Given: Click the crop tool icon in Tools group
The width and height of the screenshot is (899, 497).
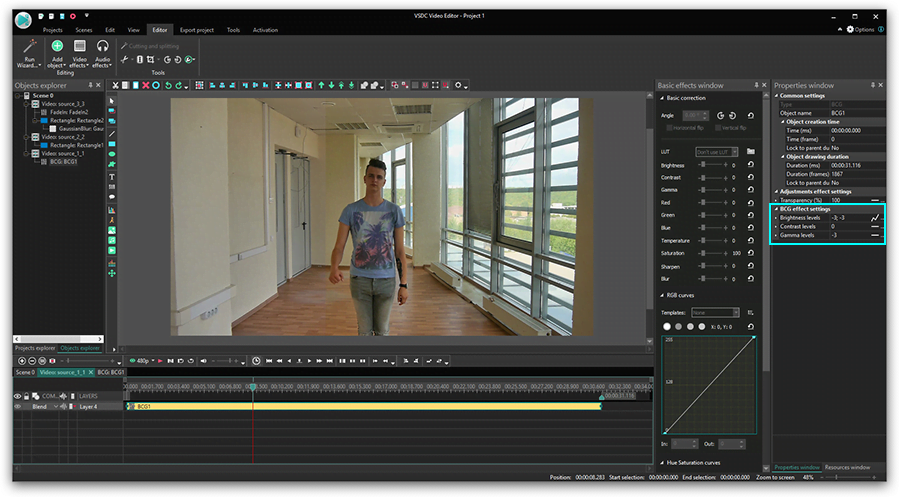Looking at the screenshot, I should tap(150, 59).
